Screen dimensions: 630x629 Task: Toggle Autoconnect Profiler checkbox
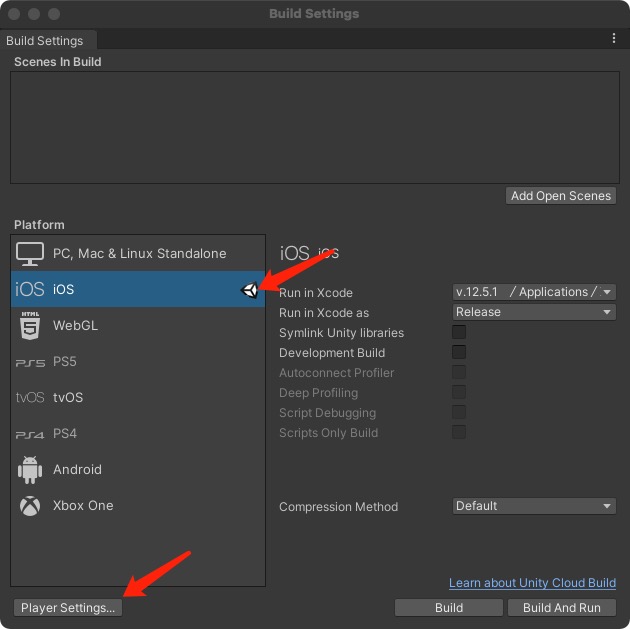tap(459, 372)
